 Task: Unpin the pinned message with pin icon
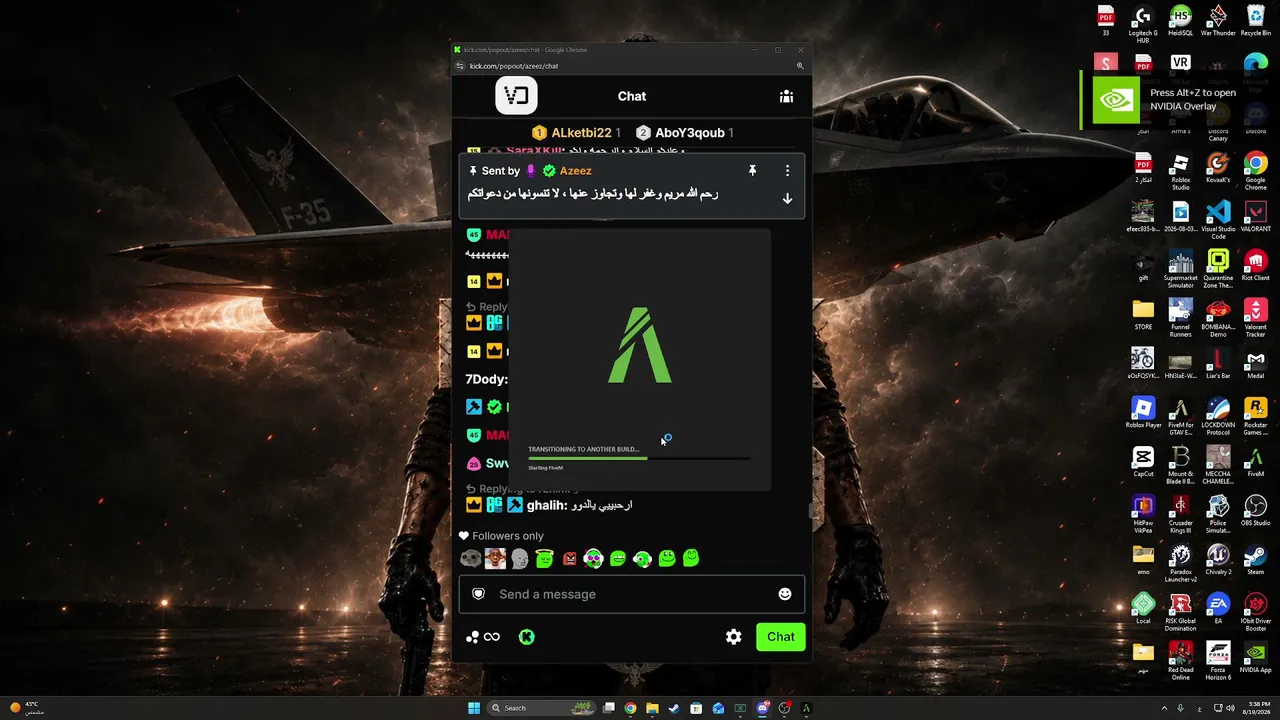click(x=753, y=171)
